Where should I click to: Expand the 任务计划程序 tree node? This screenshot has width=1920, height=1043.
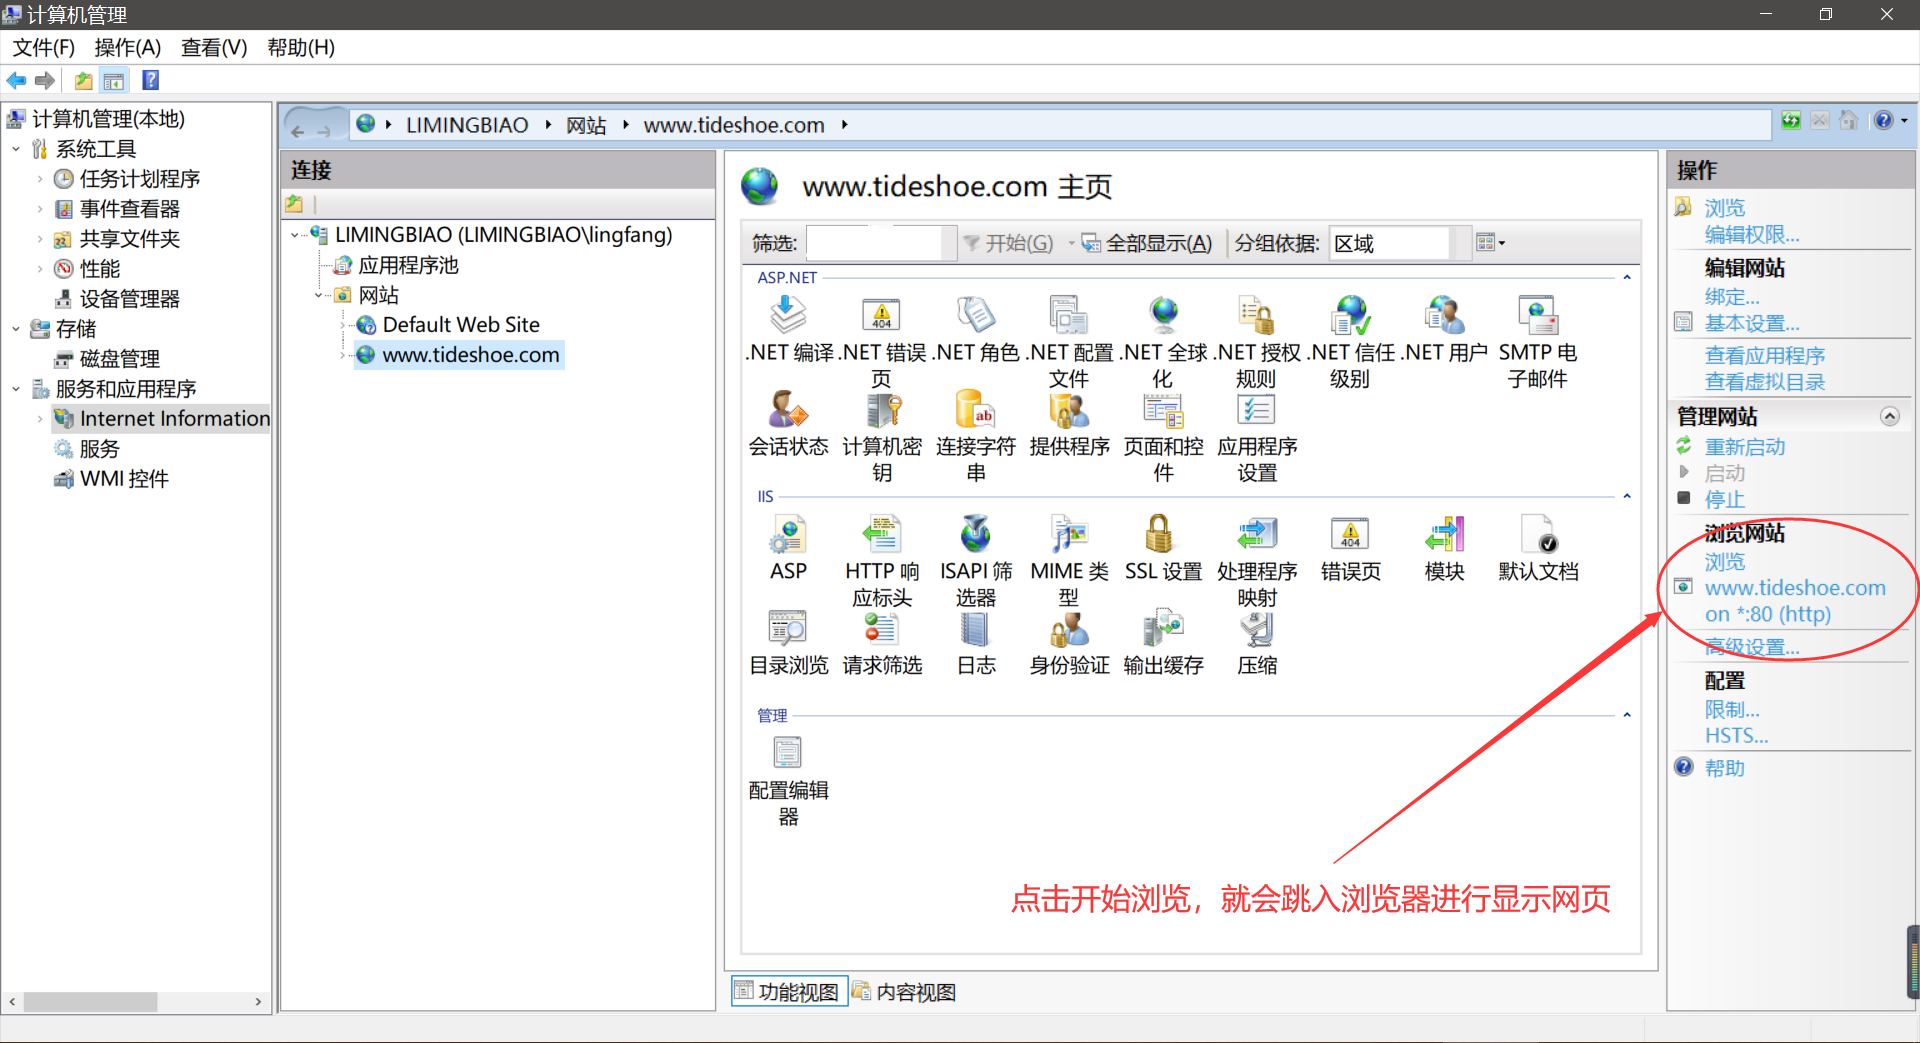pyautogui.click(x=40, y=179)
